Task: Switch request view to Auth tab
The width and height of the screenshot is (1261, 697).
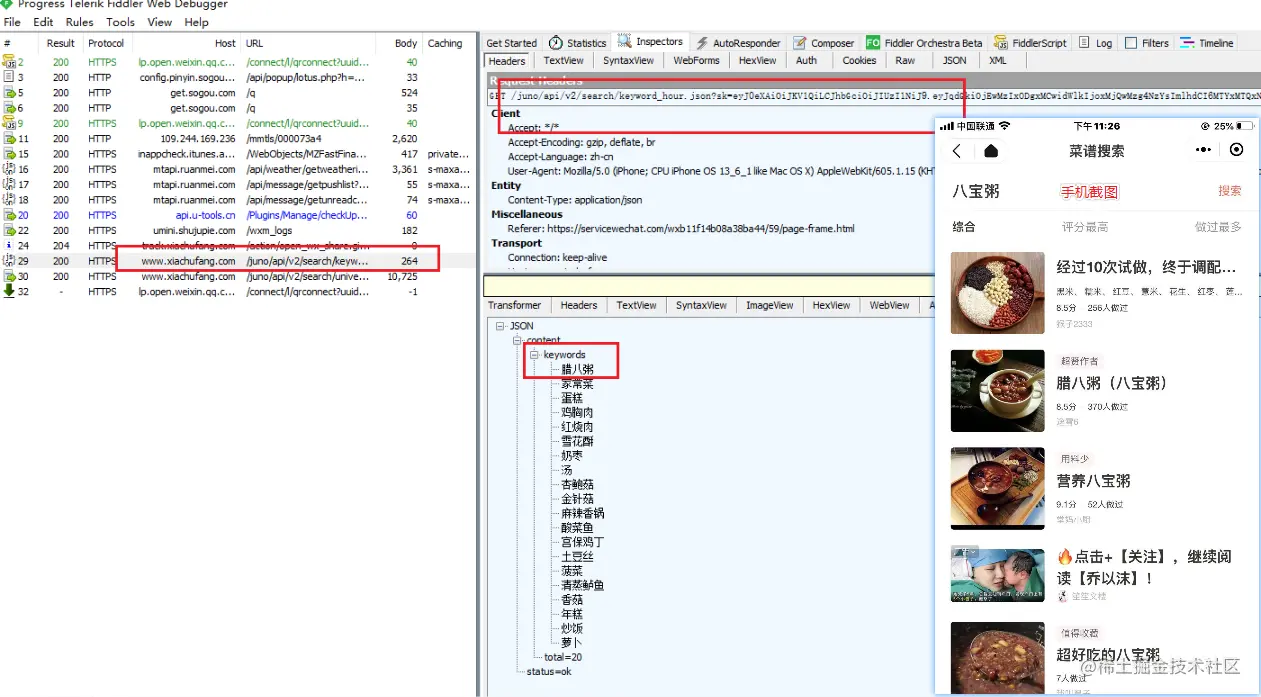Action: click(806, 60)
